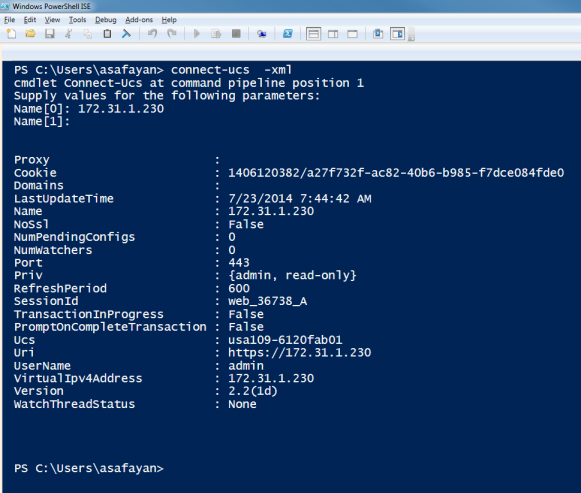Open a script using the folder icon
Screen dimensions: 581x493
pos(30,34)
